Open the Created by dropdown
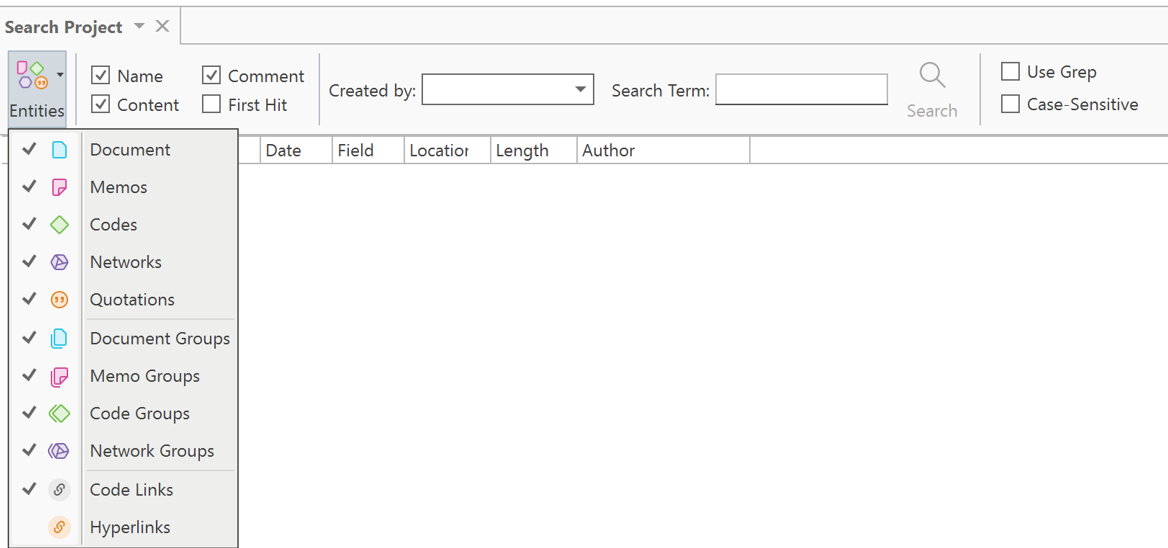This screenshot has height=548, width=1168. (579, 90)
